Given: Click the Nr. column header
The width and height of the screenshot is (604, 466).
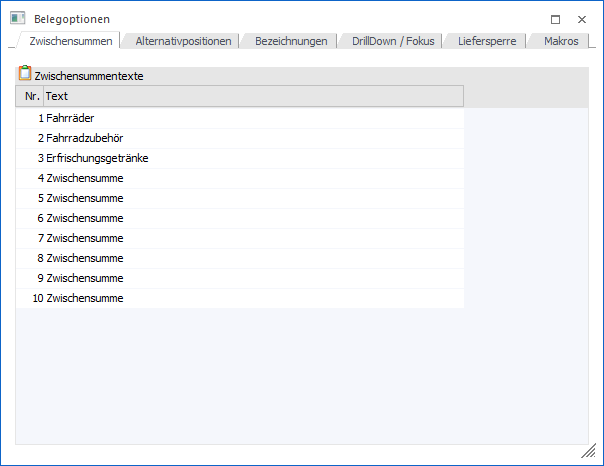Looking at the screenshot, I should (x=30, y=96).
